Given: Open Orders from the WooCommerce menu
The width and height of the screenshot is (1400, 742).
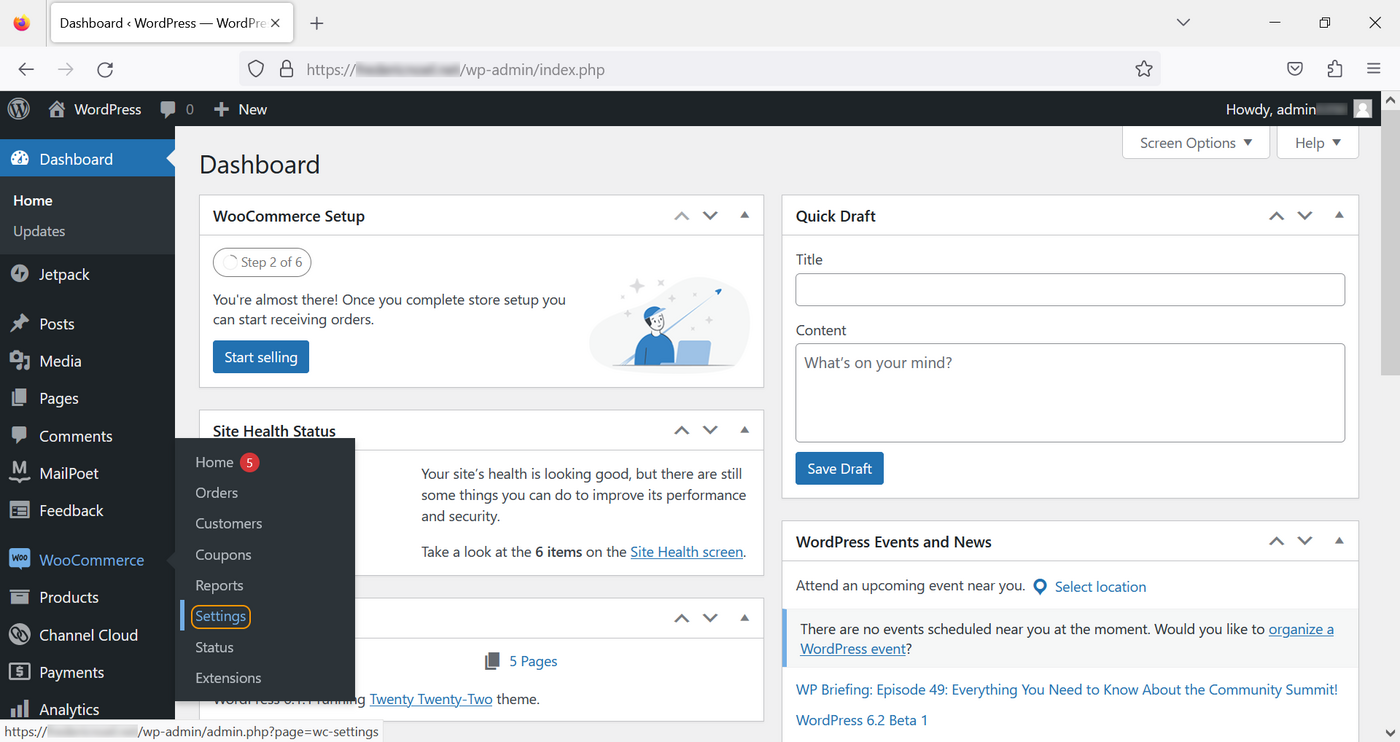Looking at the screenshot, I should pos(216,492).
